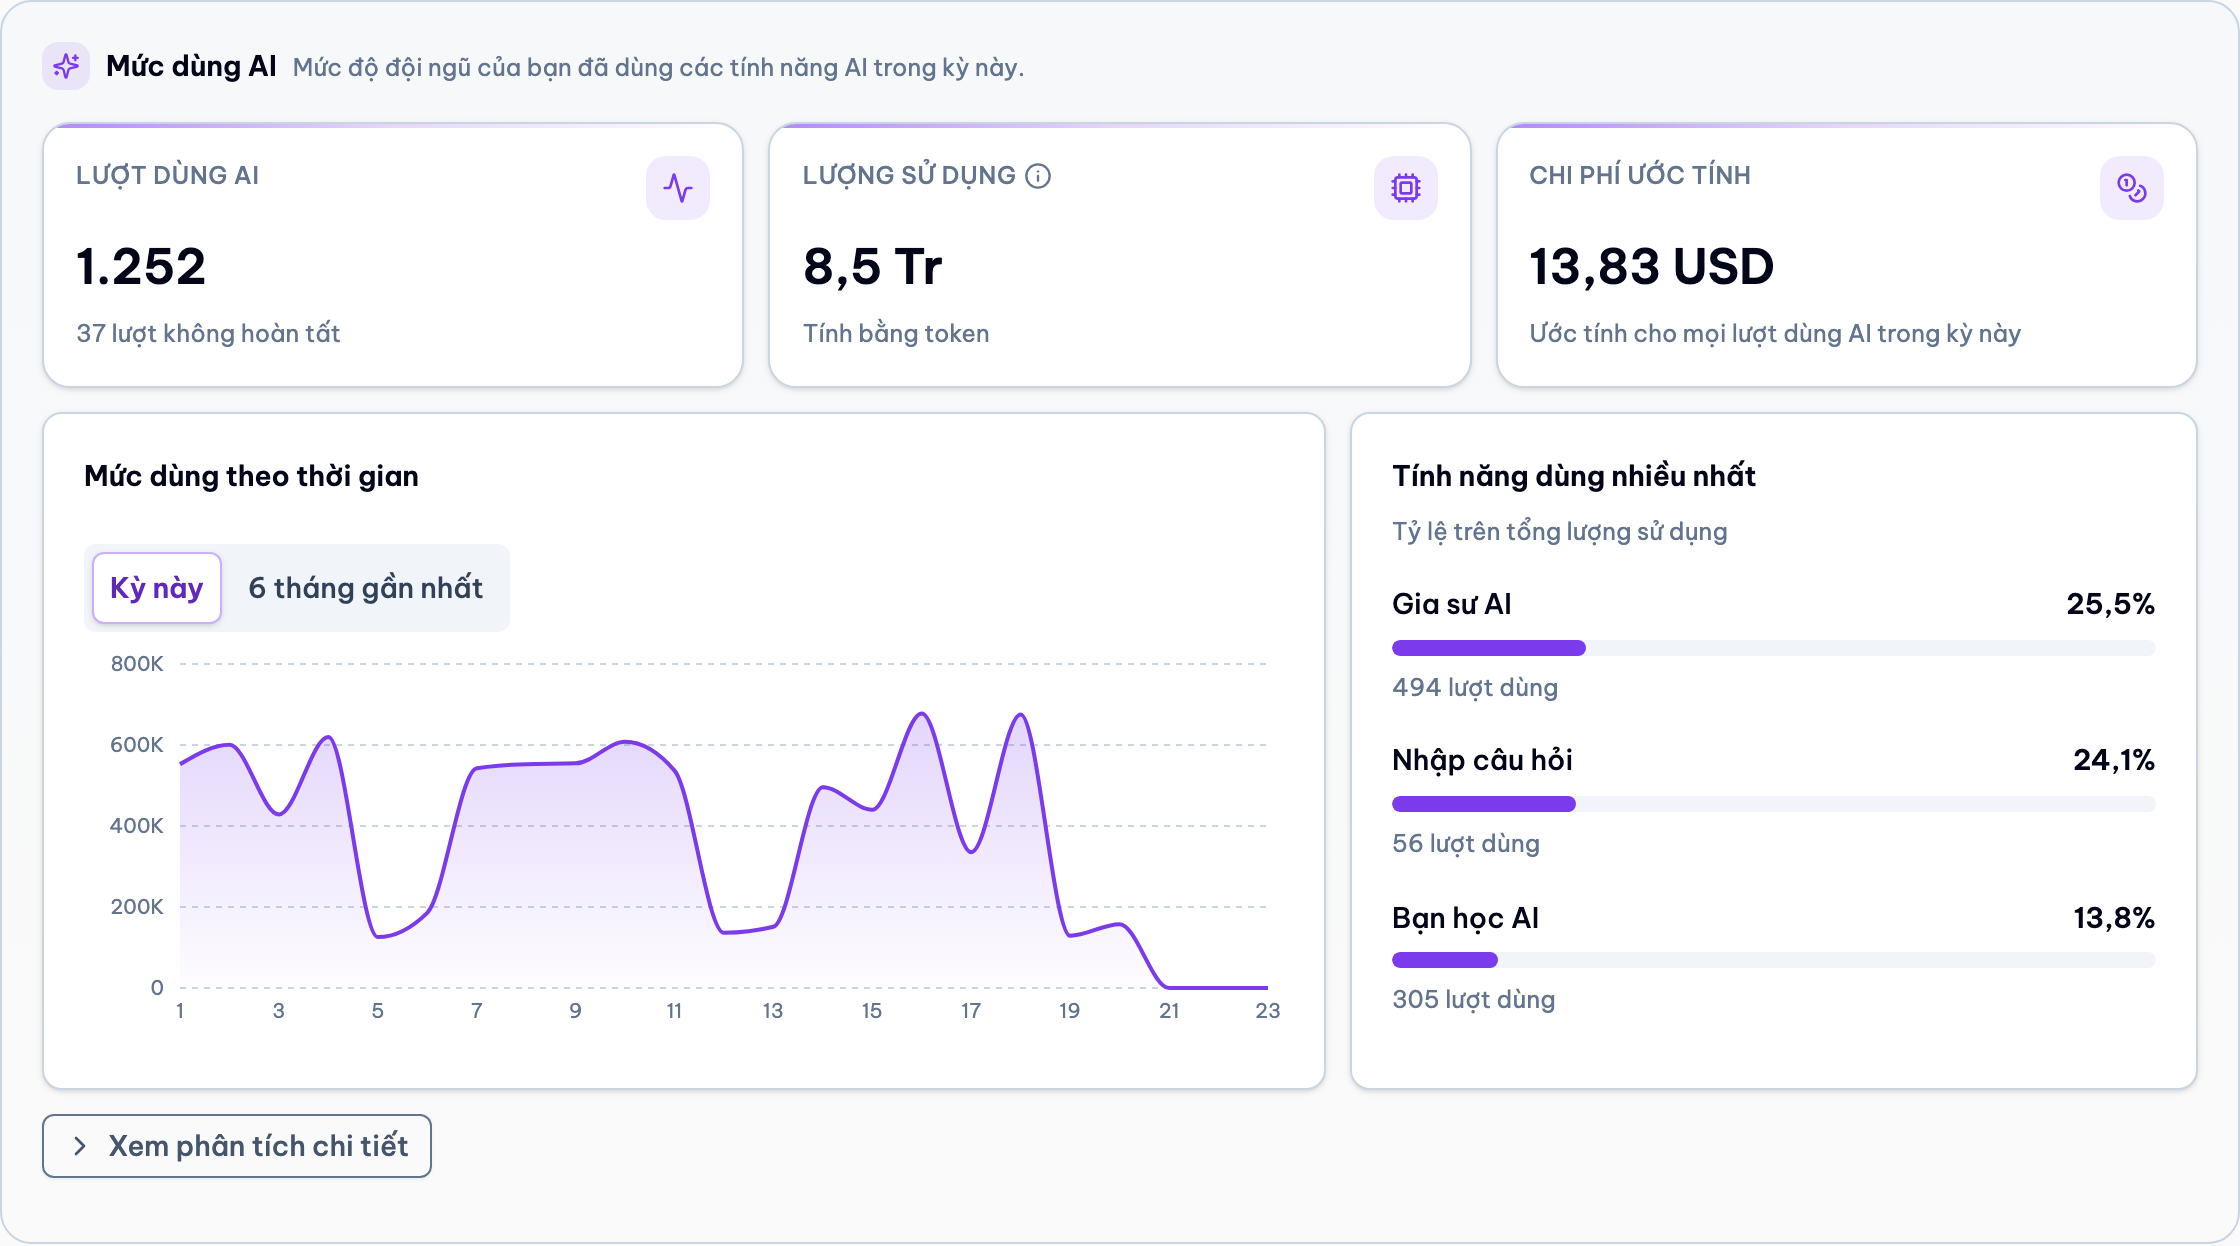Click the Bạn học AI feature label

(1465, 918)
